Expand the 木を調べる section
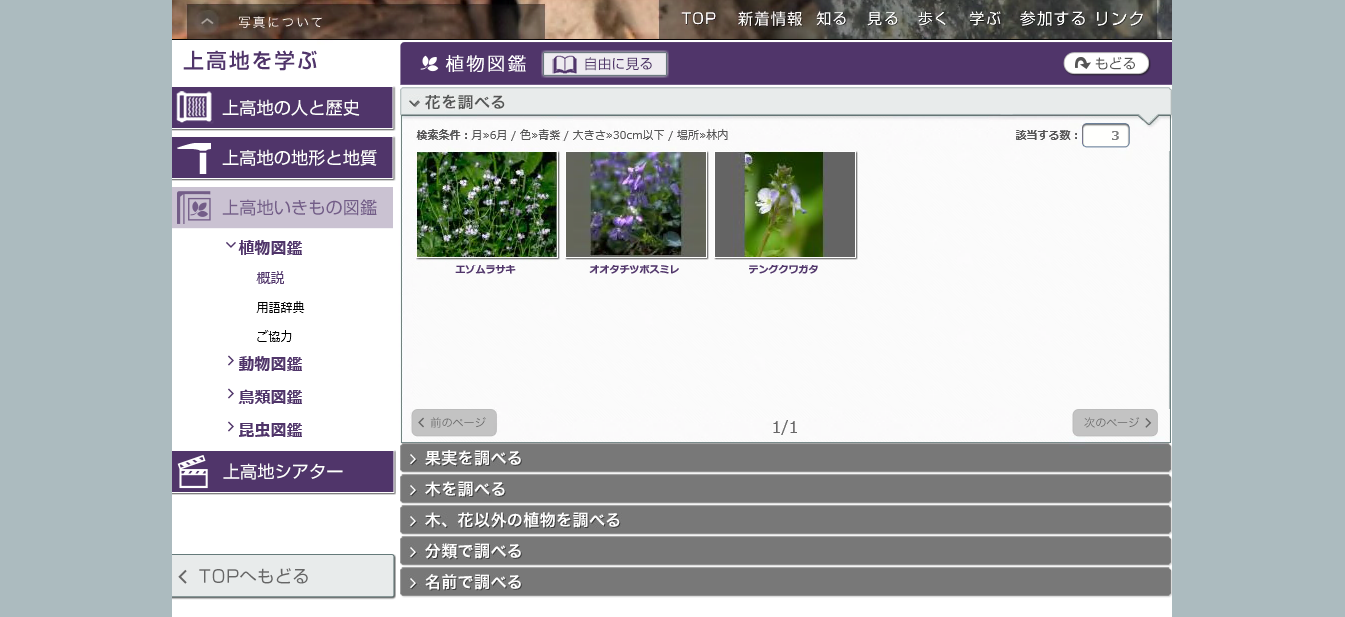 (413, 490)
